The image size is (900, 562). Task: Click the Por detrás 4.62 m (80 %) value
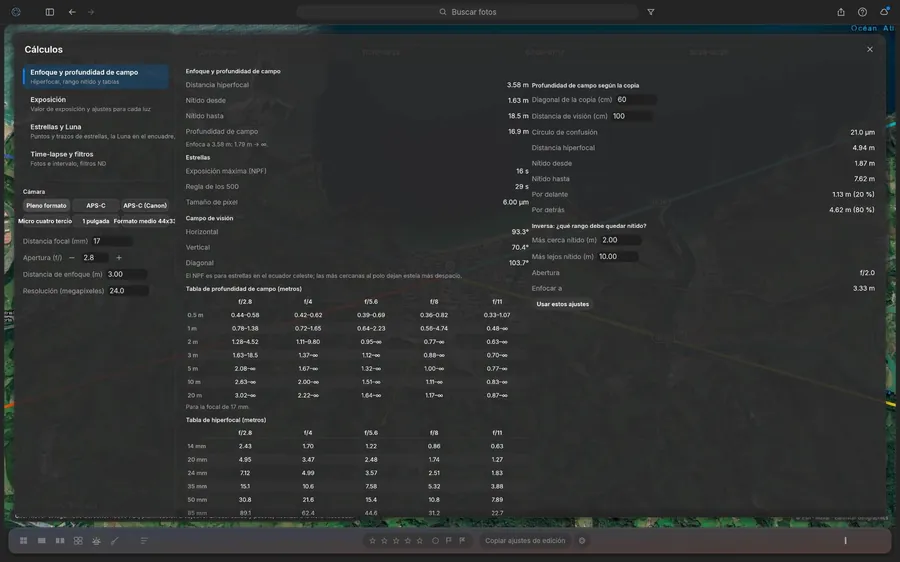[x=852, y=210]
